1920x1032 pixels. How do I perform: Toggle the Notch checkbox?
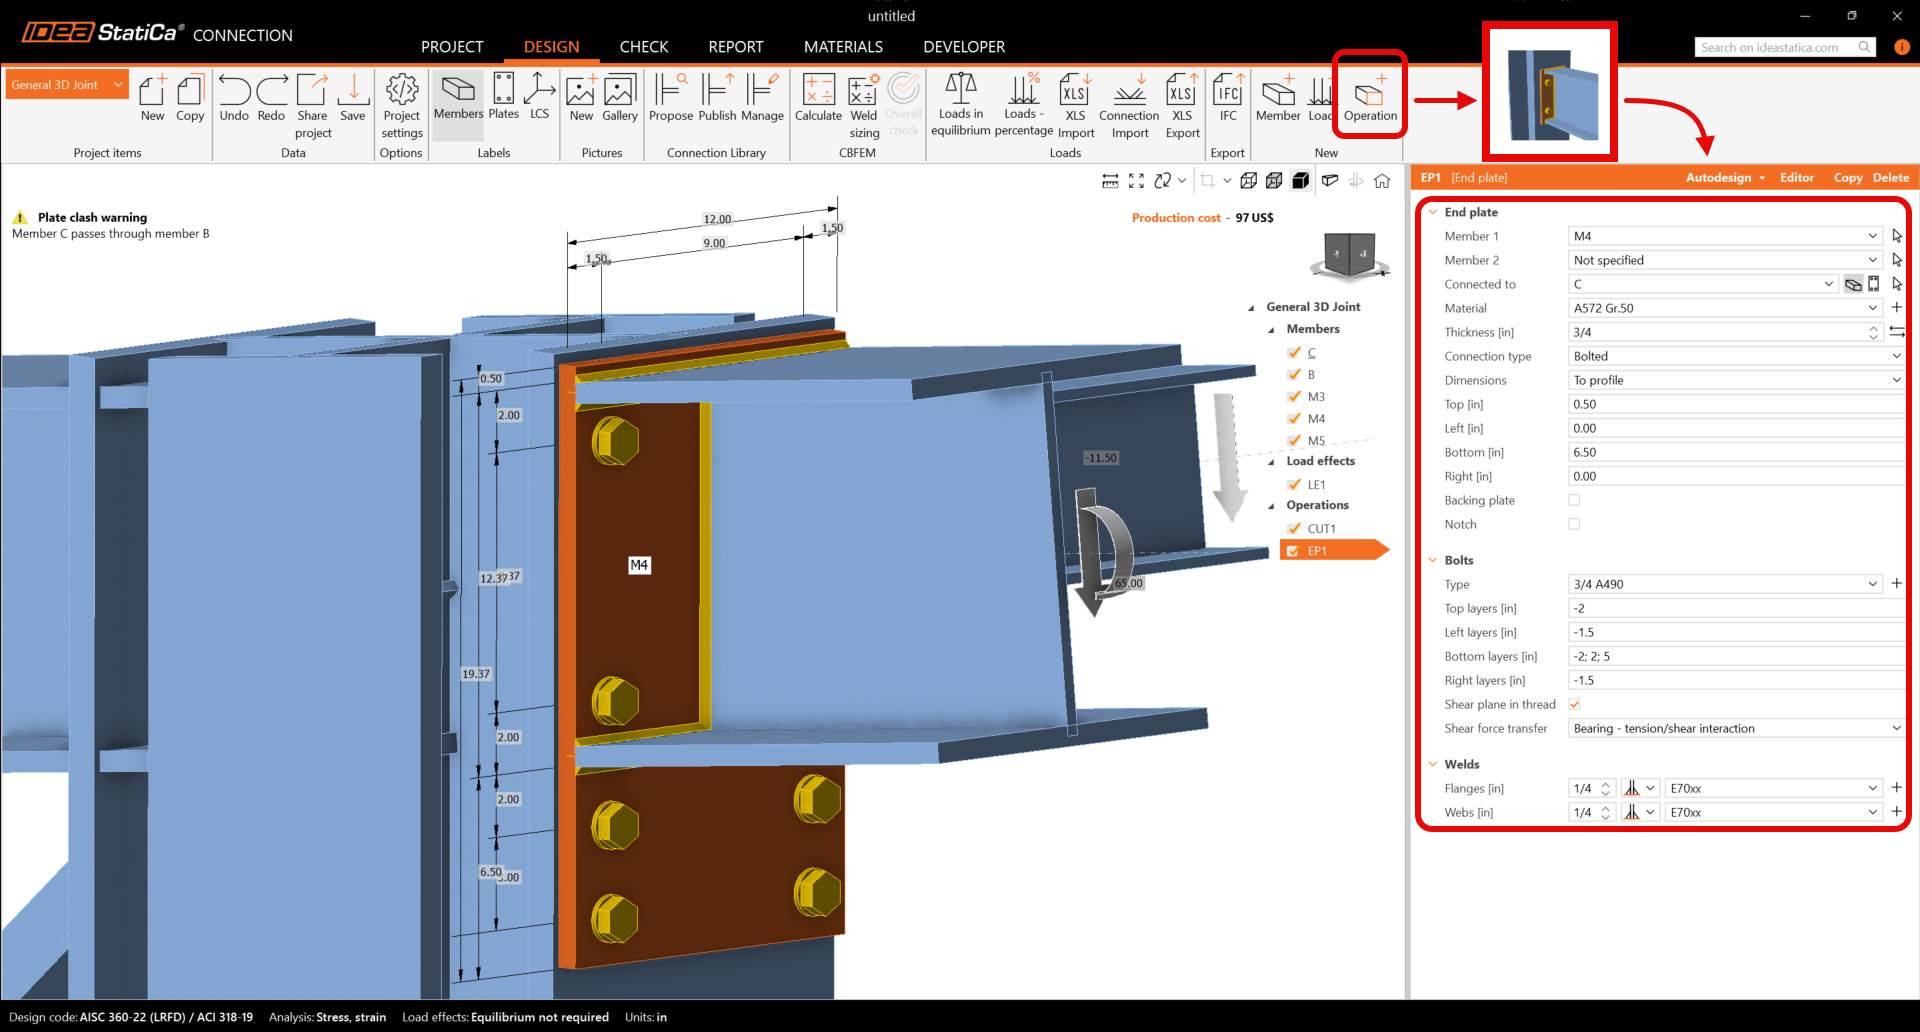1574,524
